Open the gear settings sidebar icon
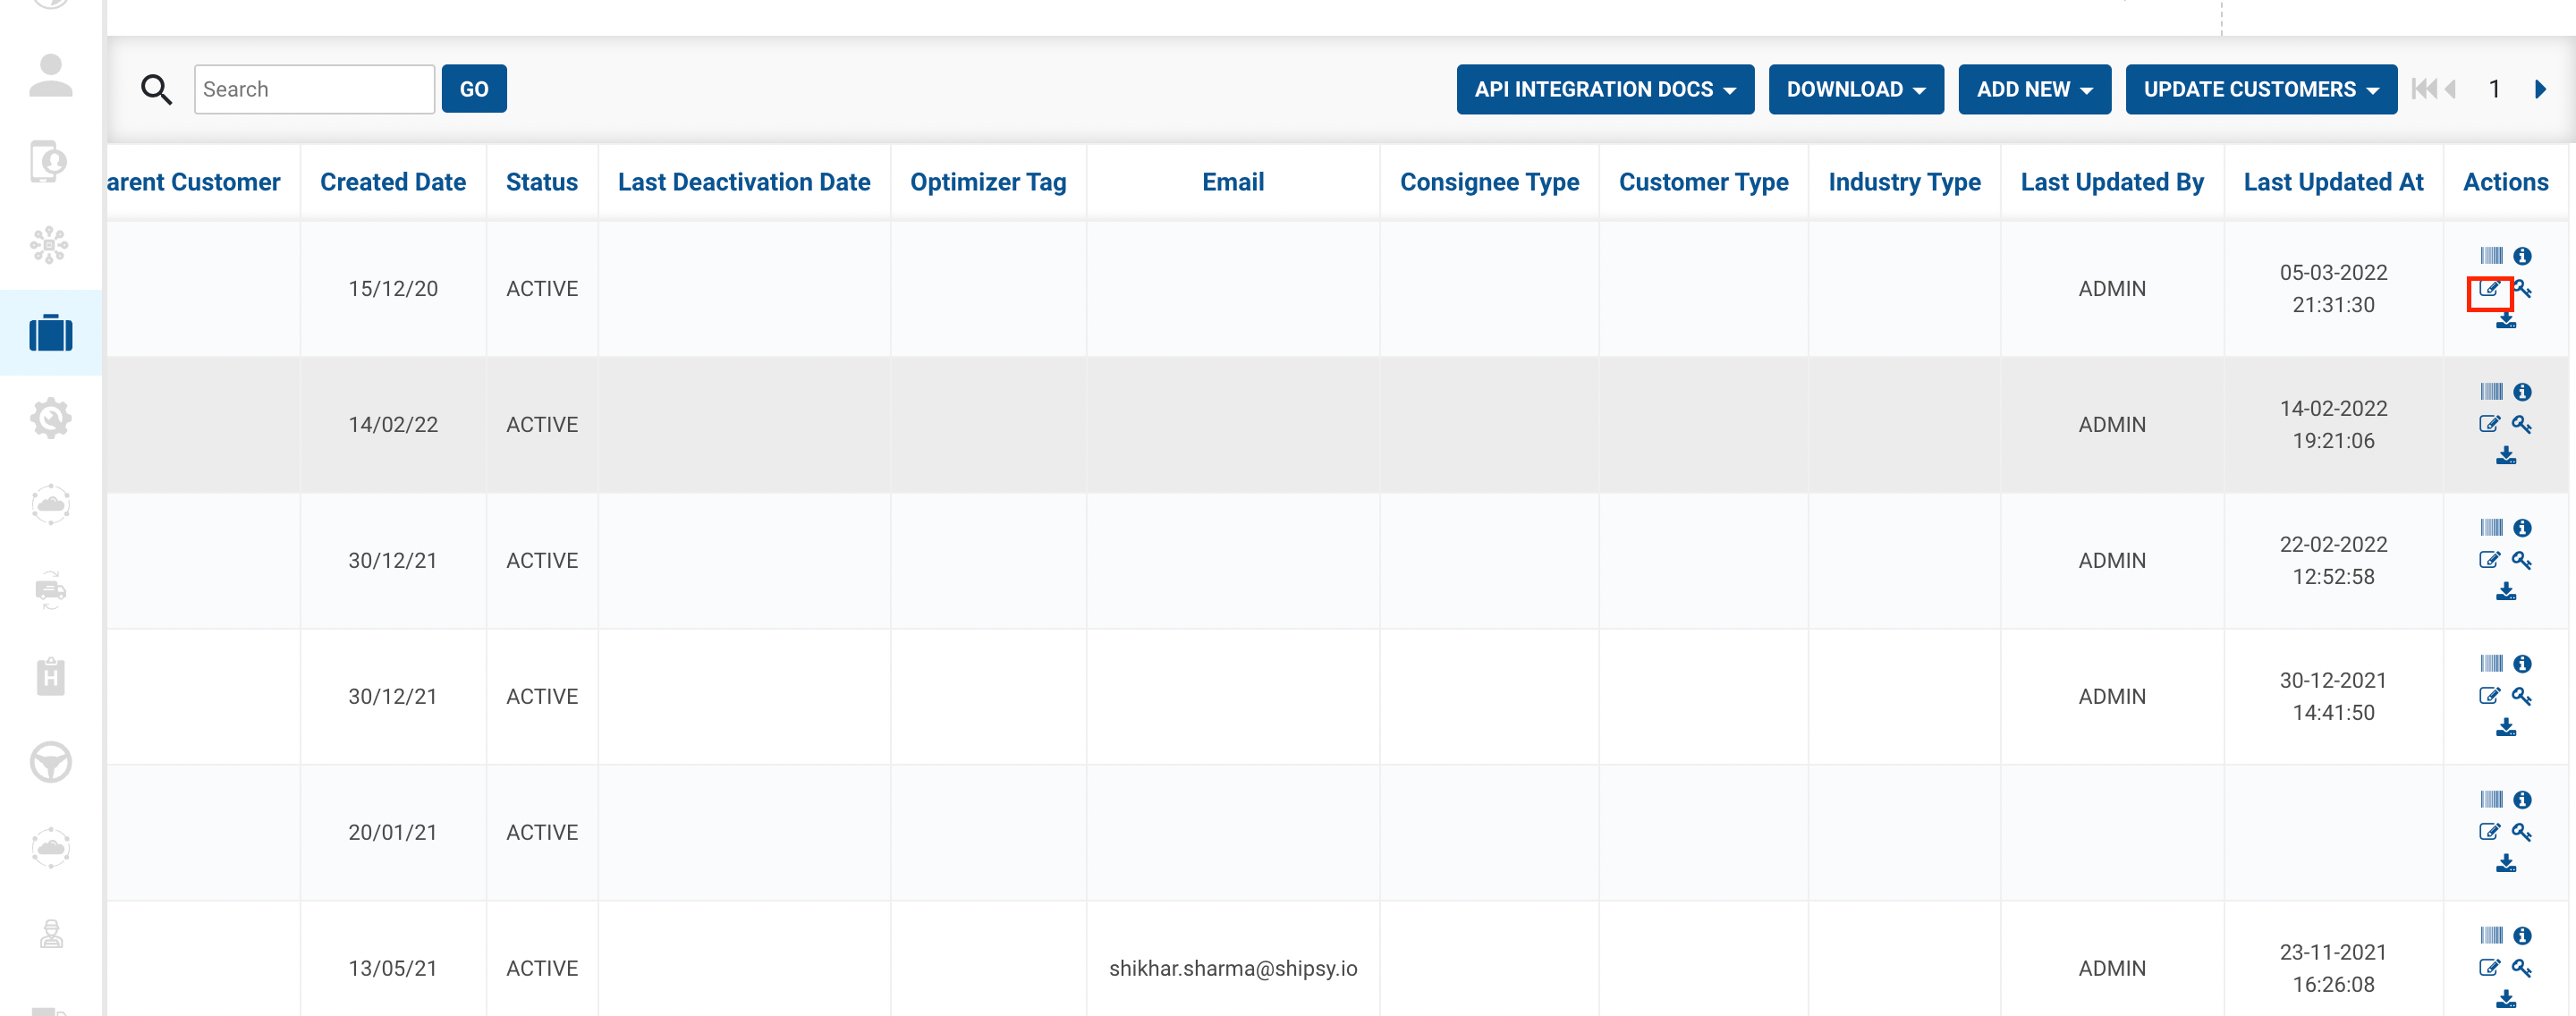 click(x=51, y=418)
